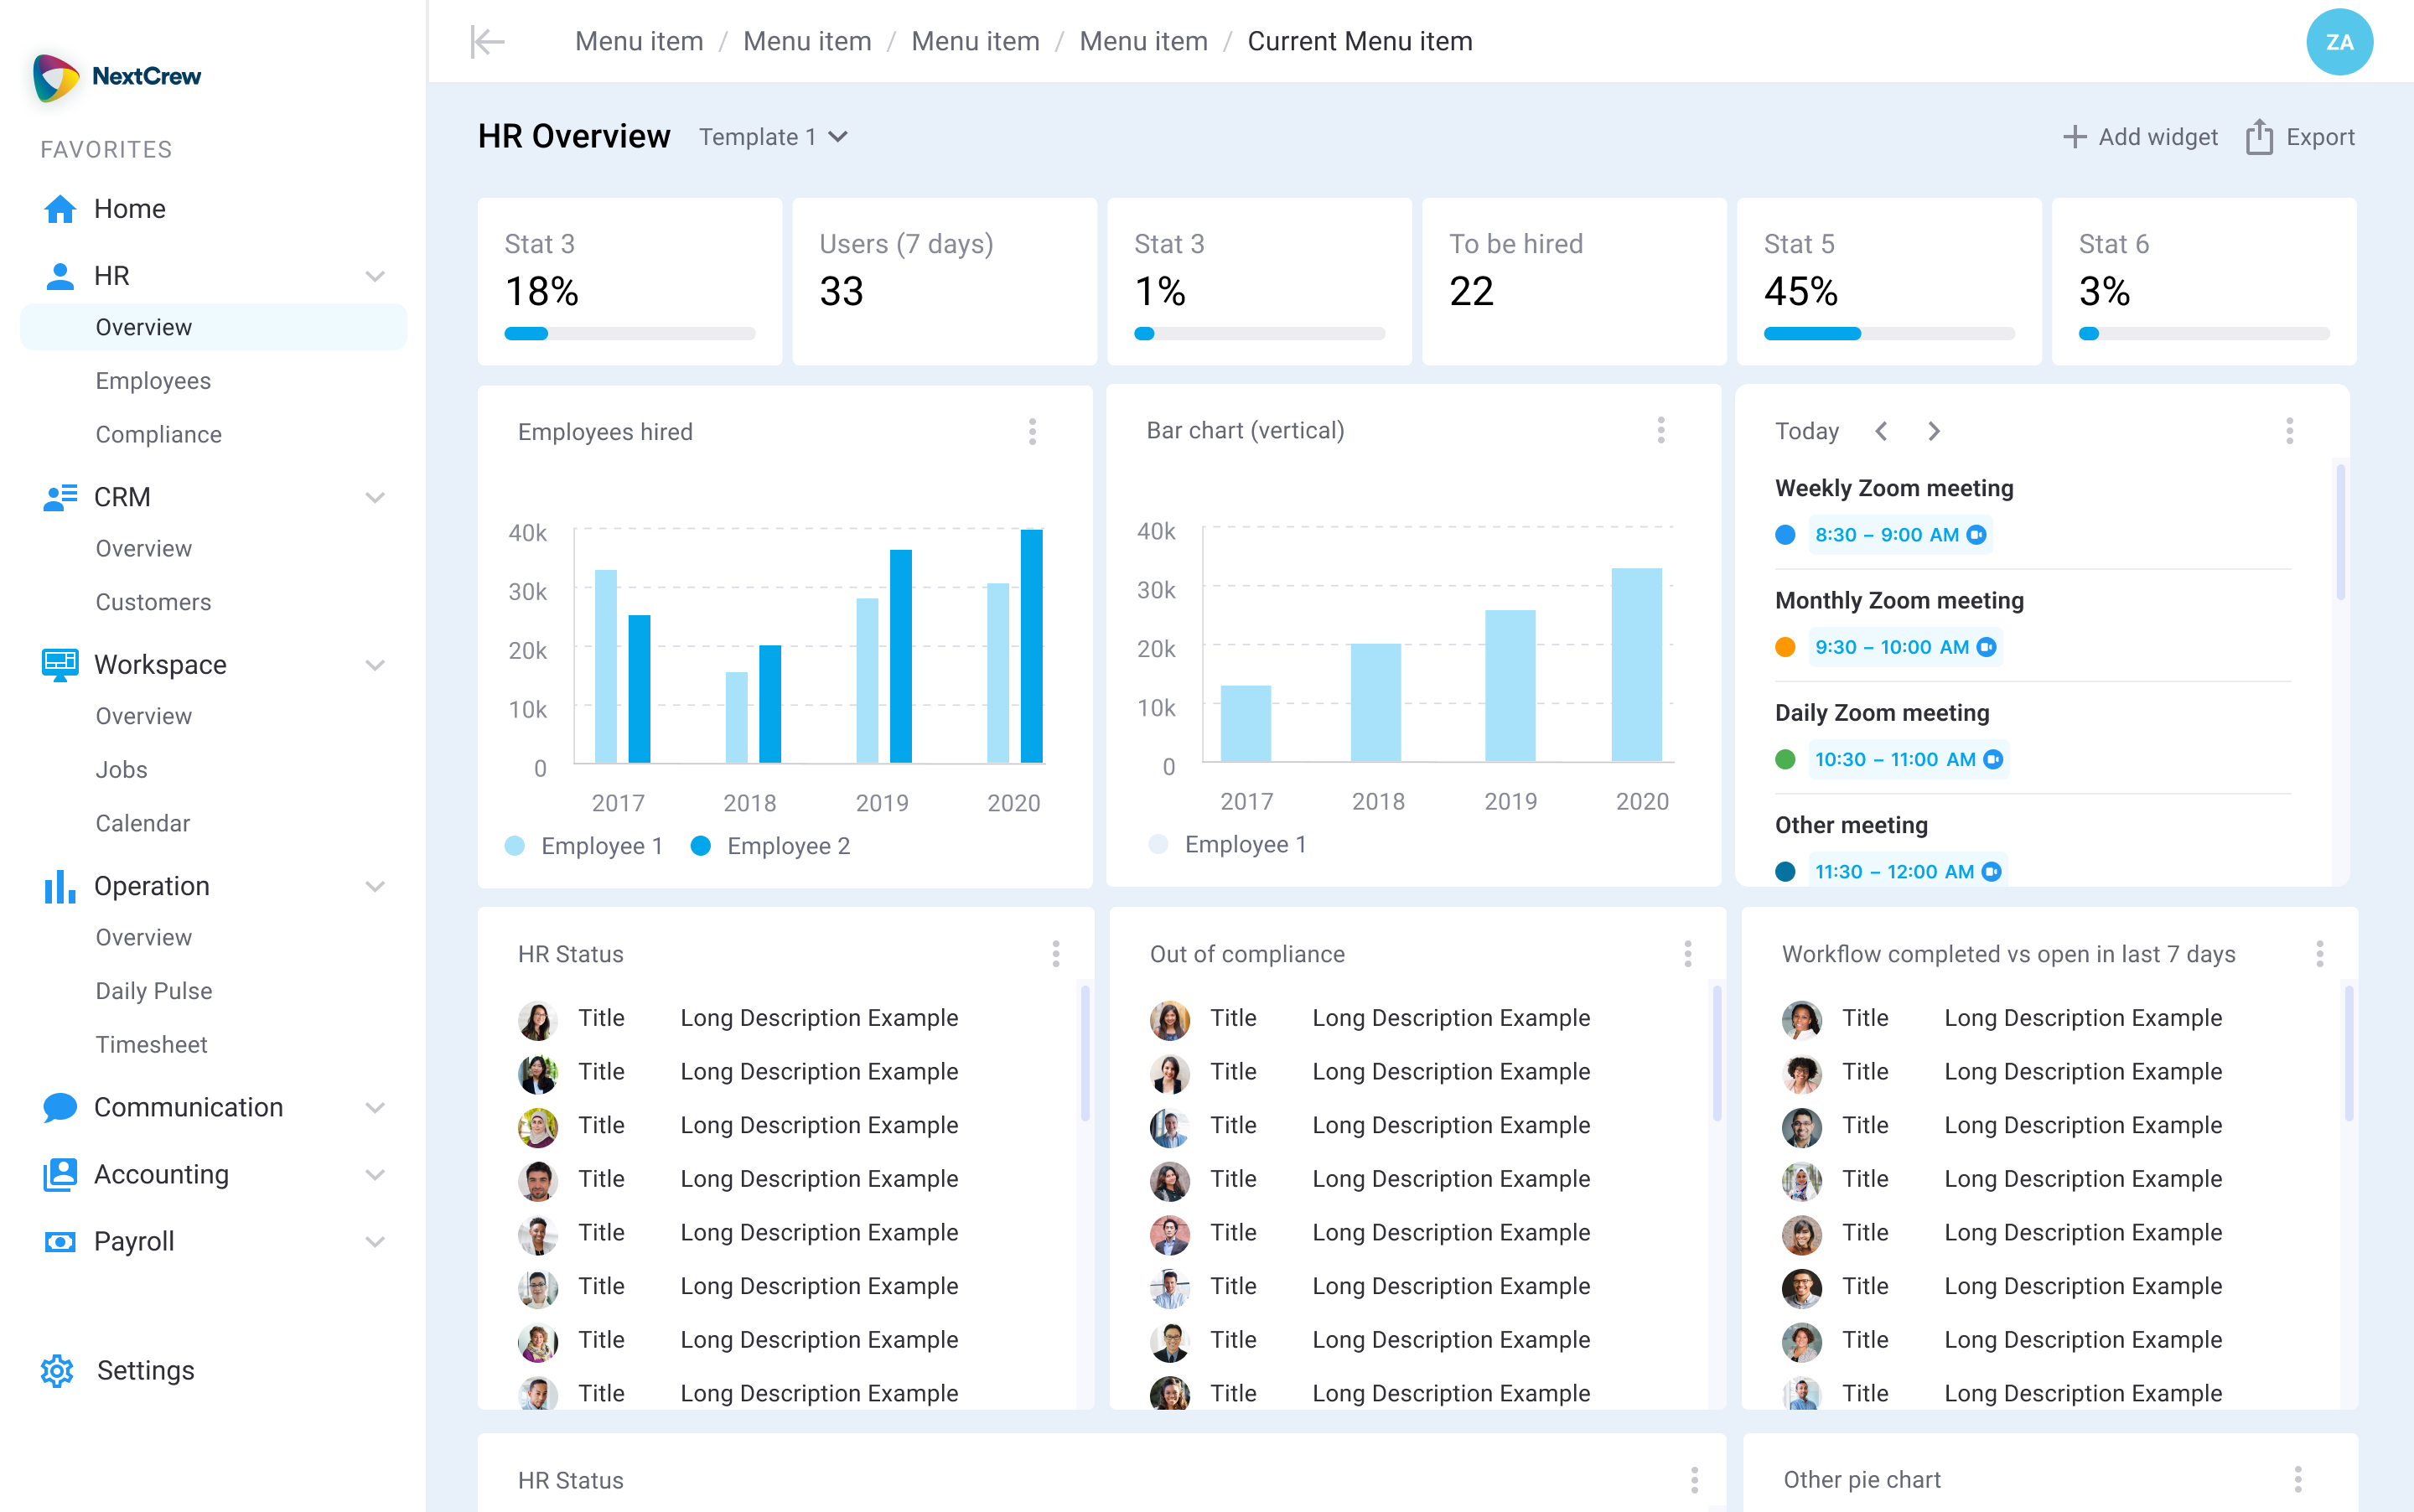Click the CRM contacts icon
Screen dimensions: 2414x1512
click(x=60, y=497)
